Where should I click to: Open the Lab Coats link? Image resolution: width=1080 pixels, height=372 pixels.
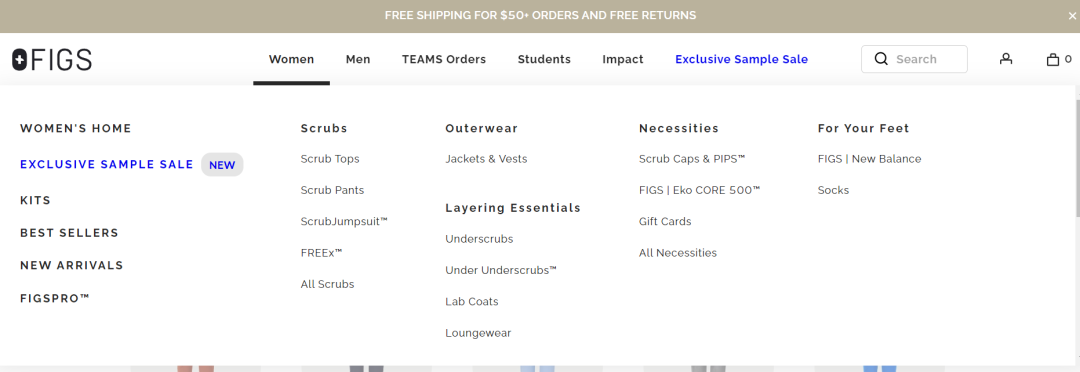[472, 302]
